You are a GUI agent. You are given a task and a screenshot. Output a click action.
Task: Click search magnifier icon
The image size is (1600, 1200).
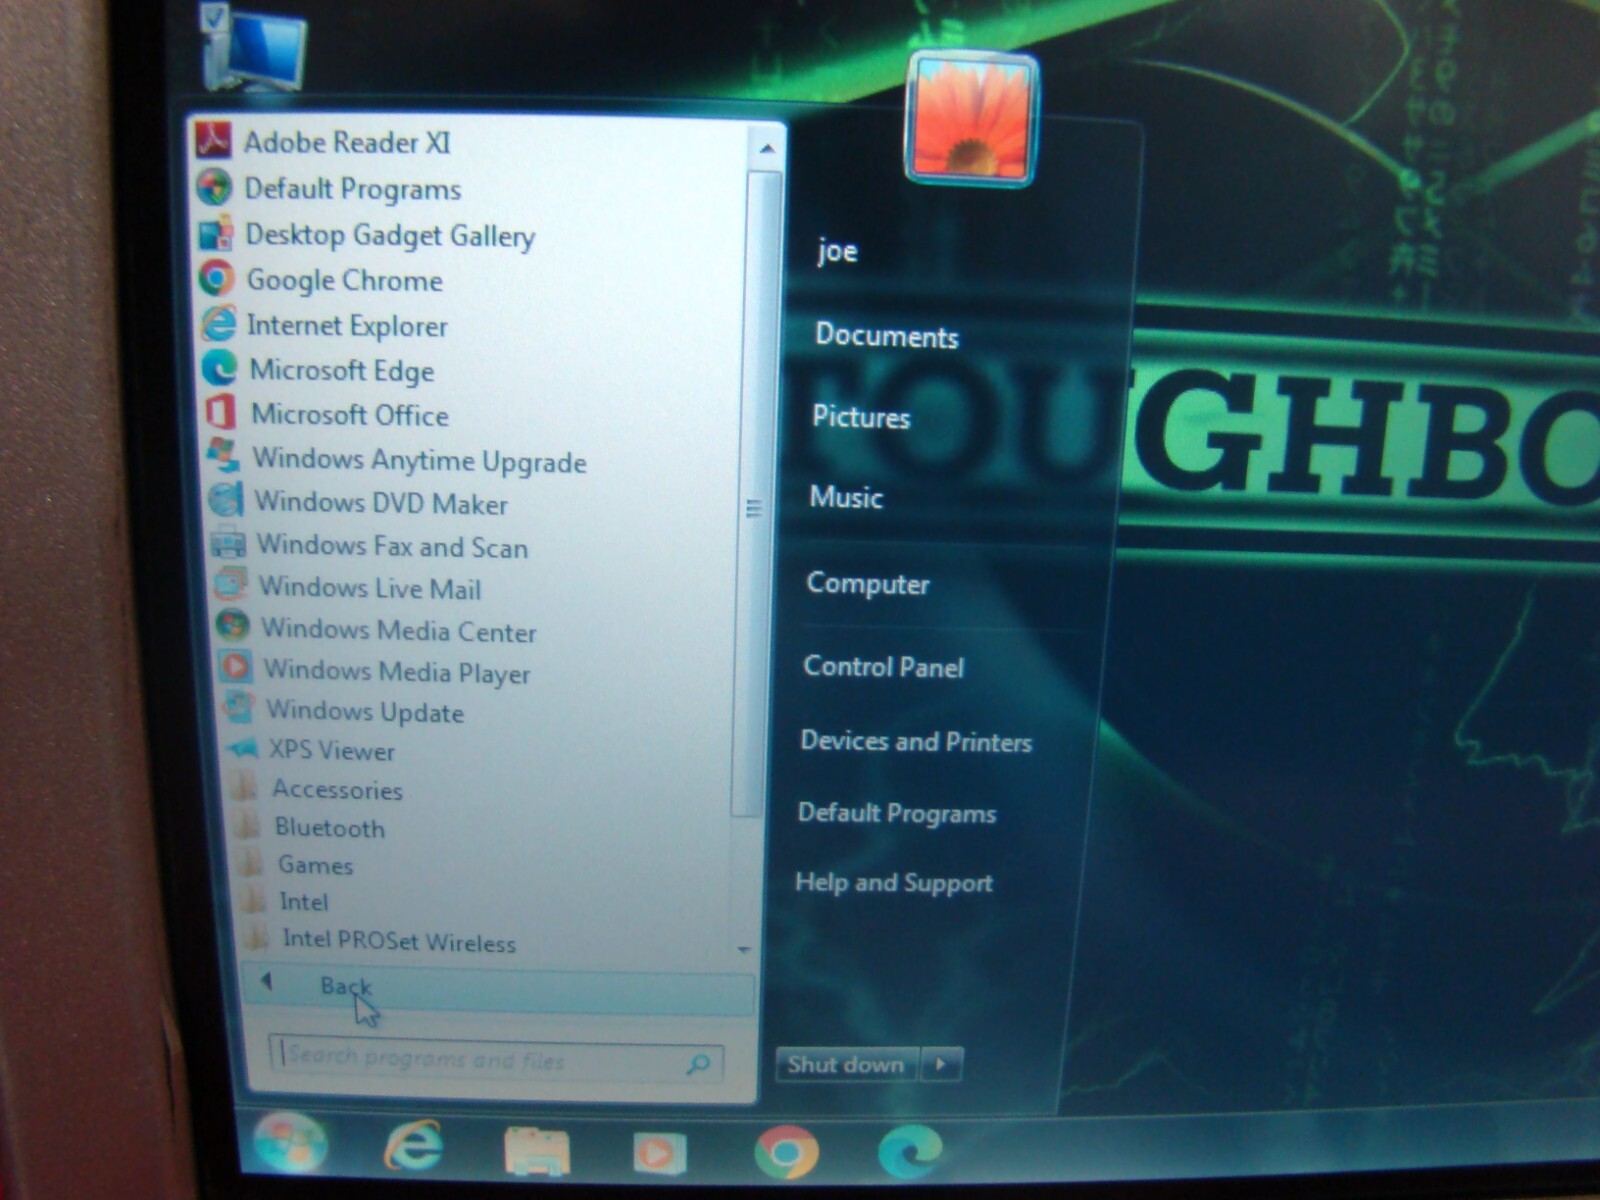(699, 1064)
